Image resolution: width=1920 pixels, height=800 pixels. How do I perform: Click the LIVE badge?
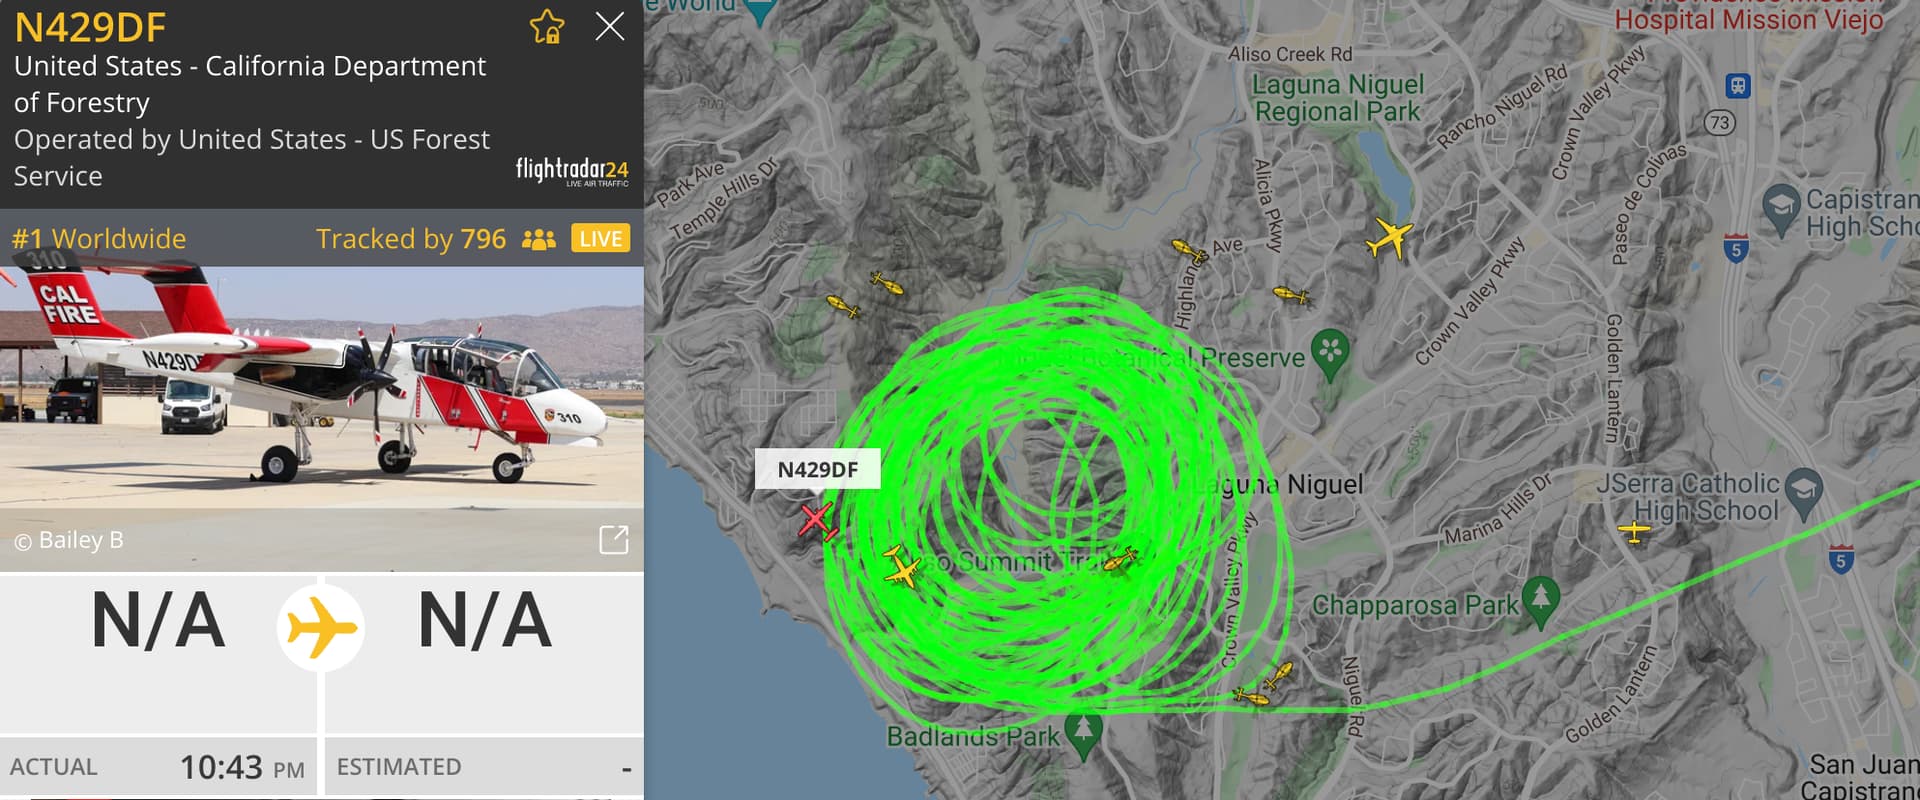click(x=600, y=239)
